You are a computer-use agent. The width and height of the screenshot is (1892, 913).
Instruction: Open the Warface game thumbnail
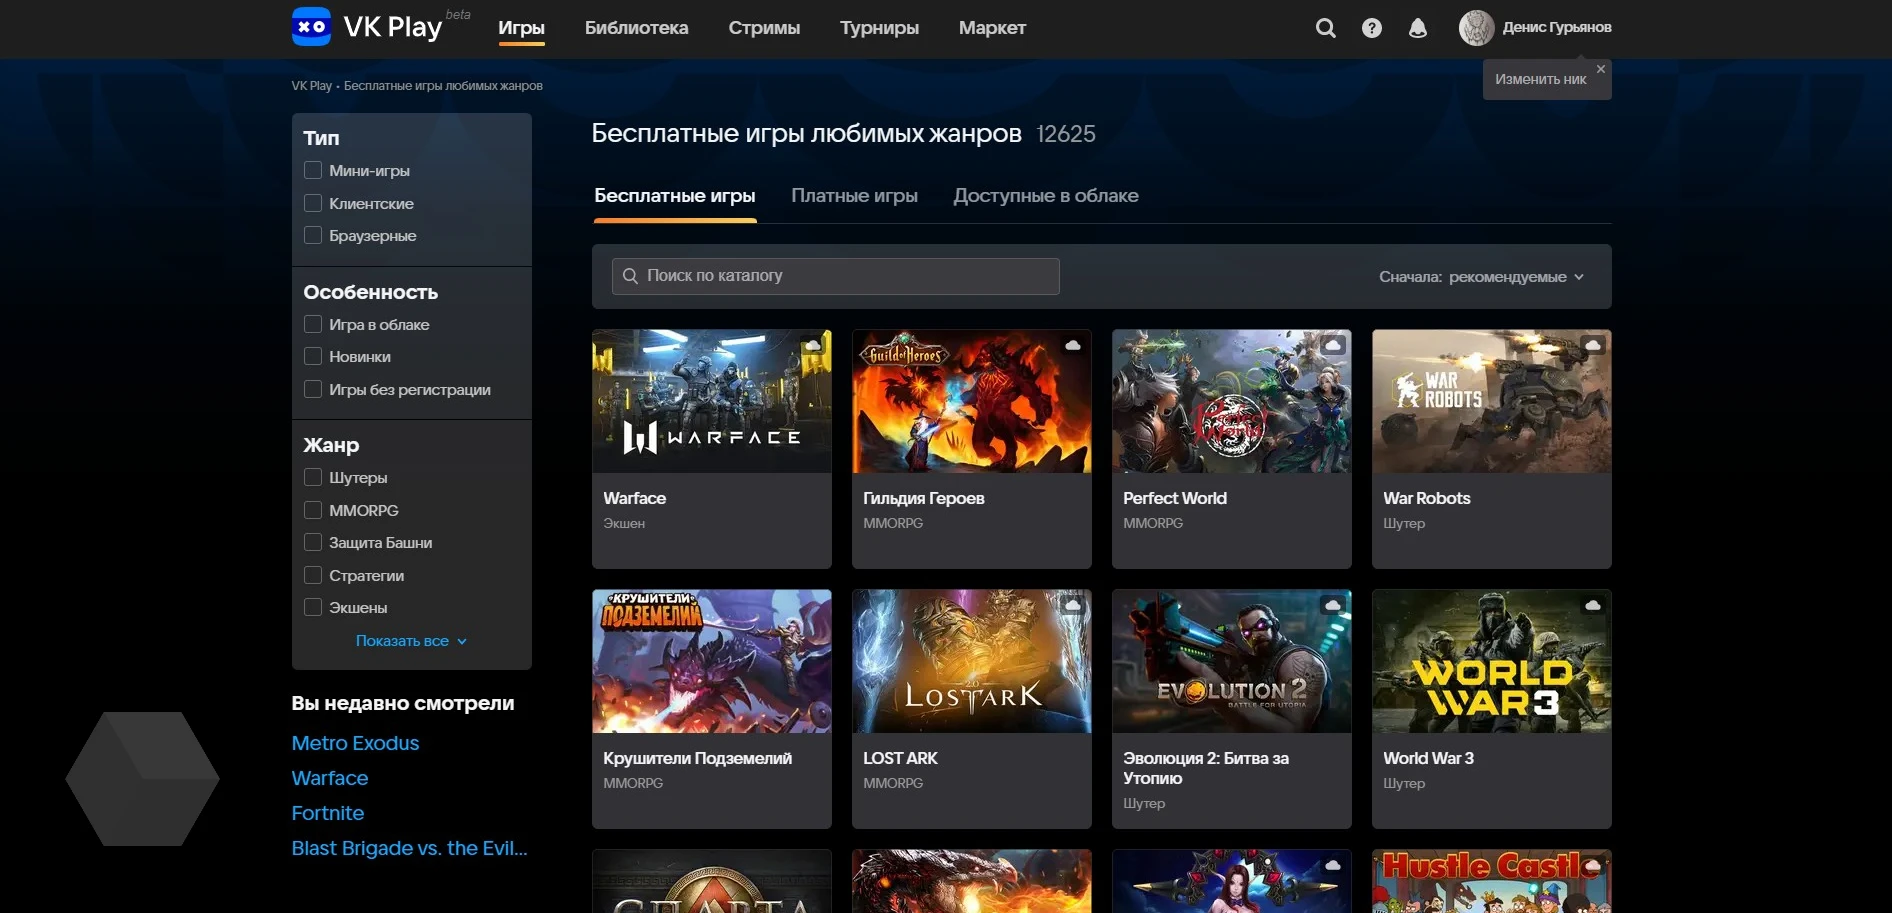point(711,401)
